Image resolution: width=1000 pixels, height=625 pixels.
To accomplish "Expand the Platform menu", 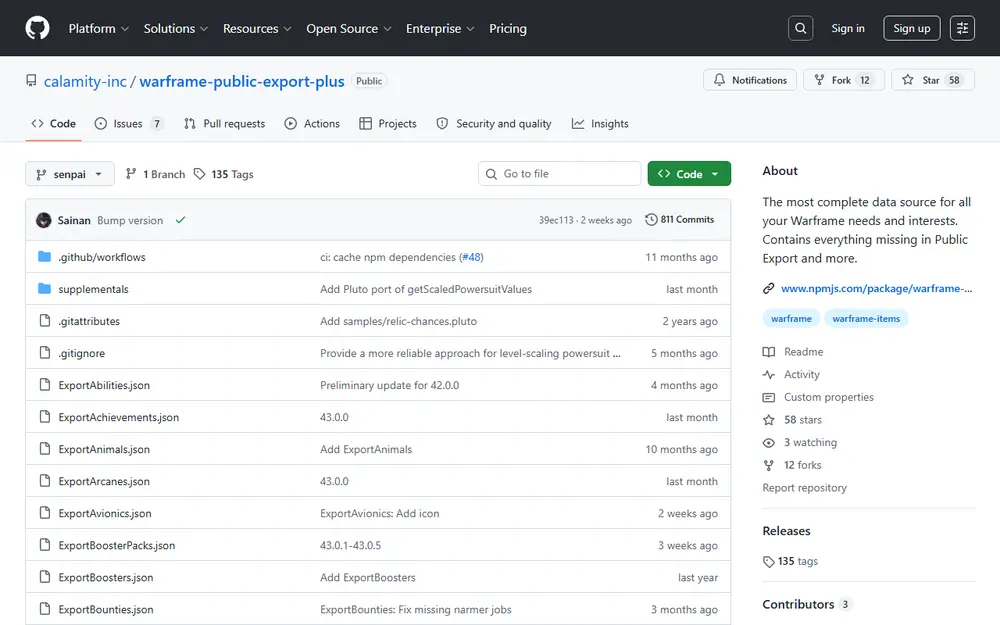I will (x=99, y=28).
